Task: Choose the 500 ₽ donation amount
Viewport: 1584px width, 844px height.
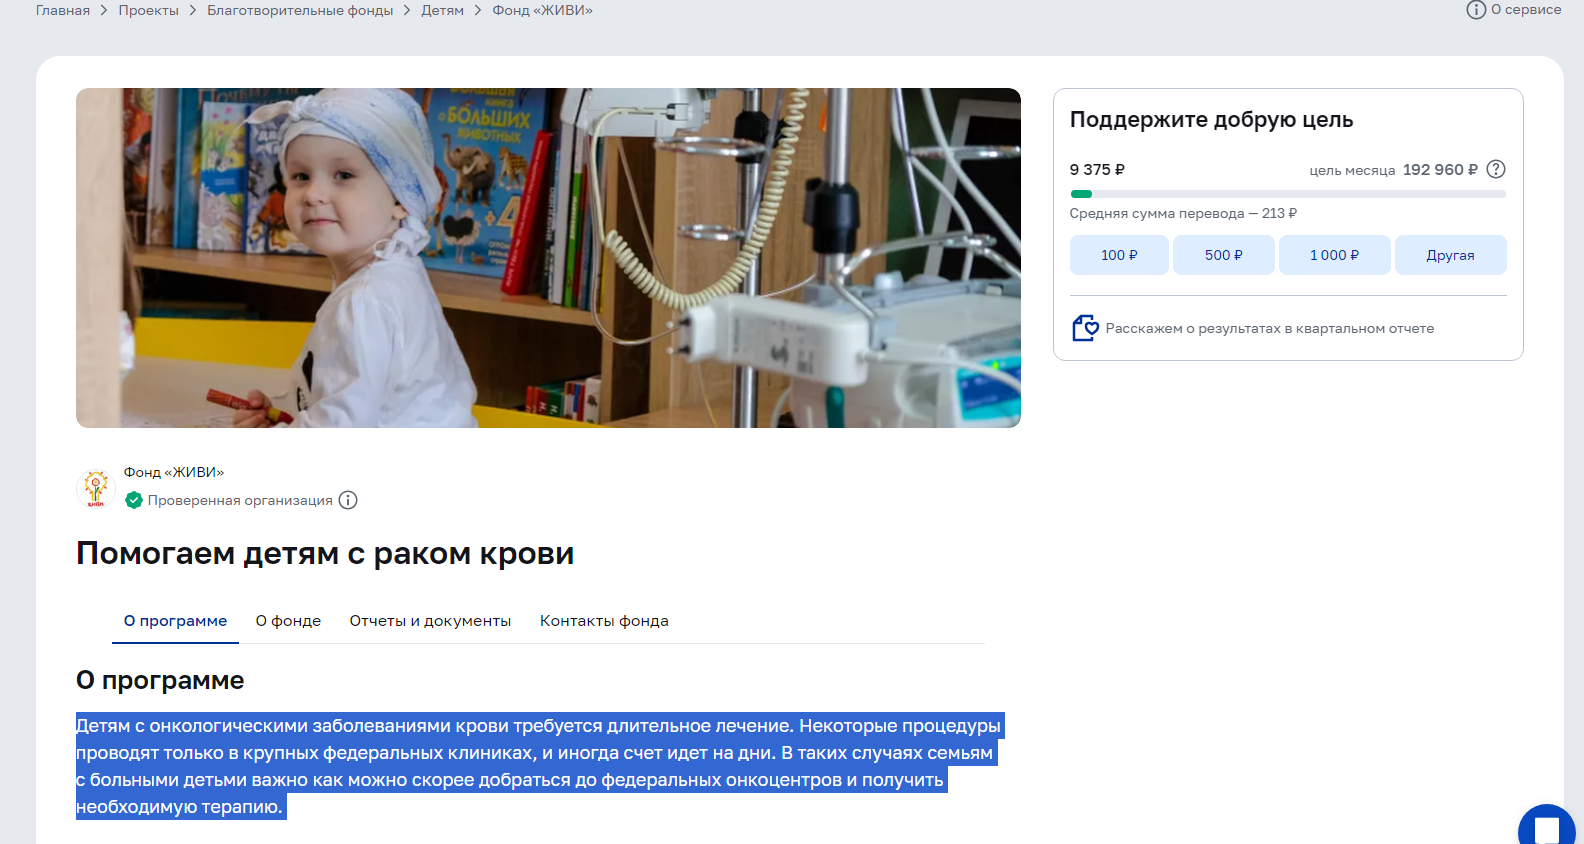Action: click(1223, 255)
